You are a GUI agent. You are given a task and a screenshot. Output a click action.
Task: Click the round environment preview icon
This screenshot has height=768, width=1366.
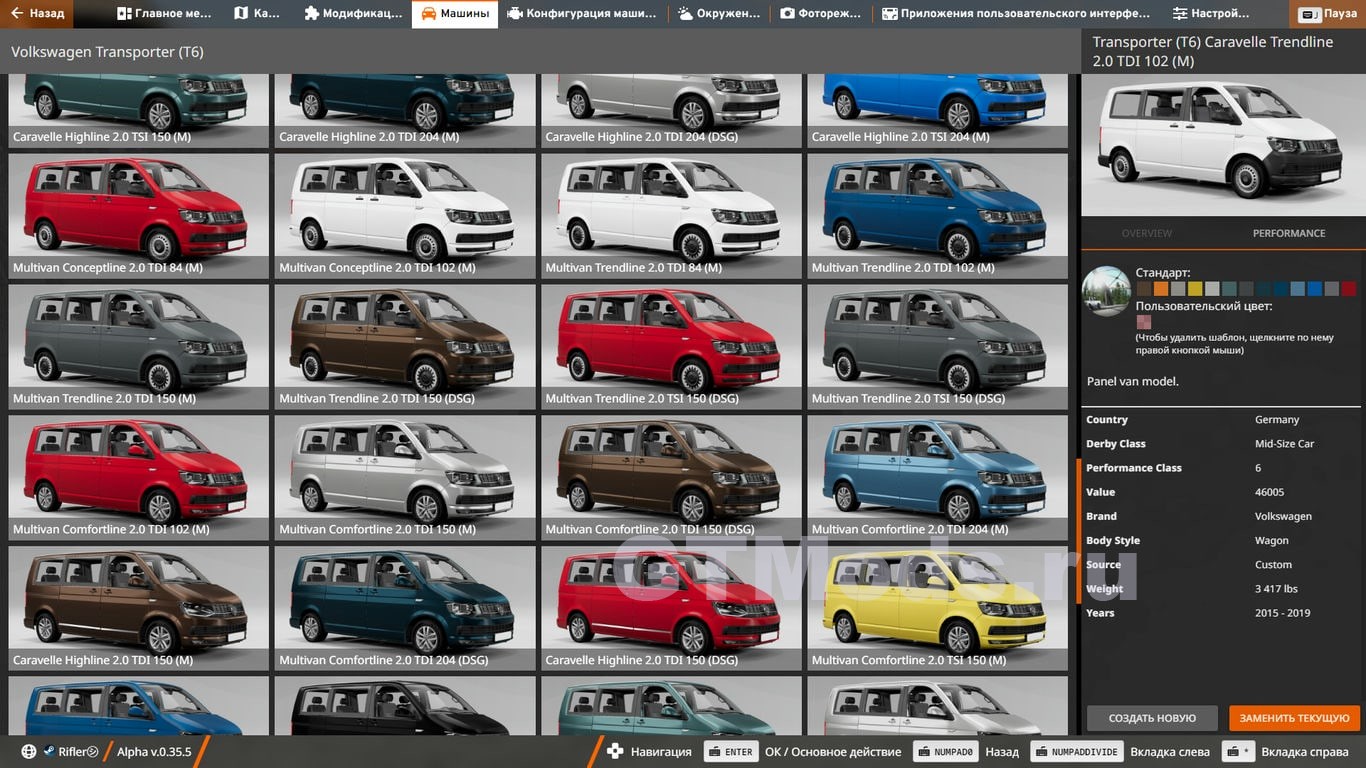click(x=1107, y=291)
